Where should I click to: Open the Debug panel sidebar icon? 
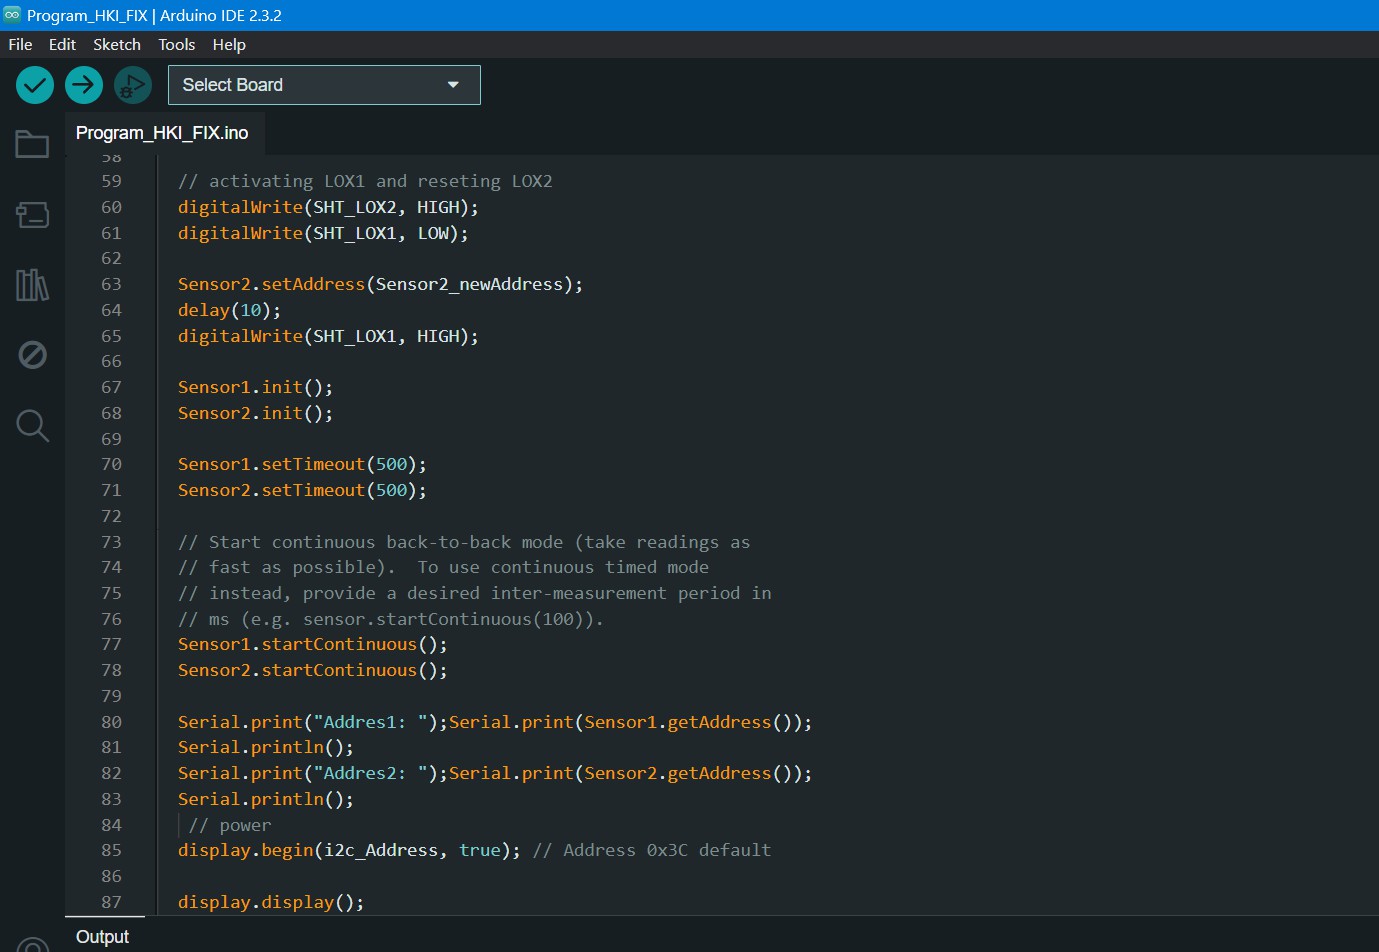pyautogui.click(x=32, y=355)
